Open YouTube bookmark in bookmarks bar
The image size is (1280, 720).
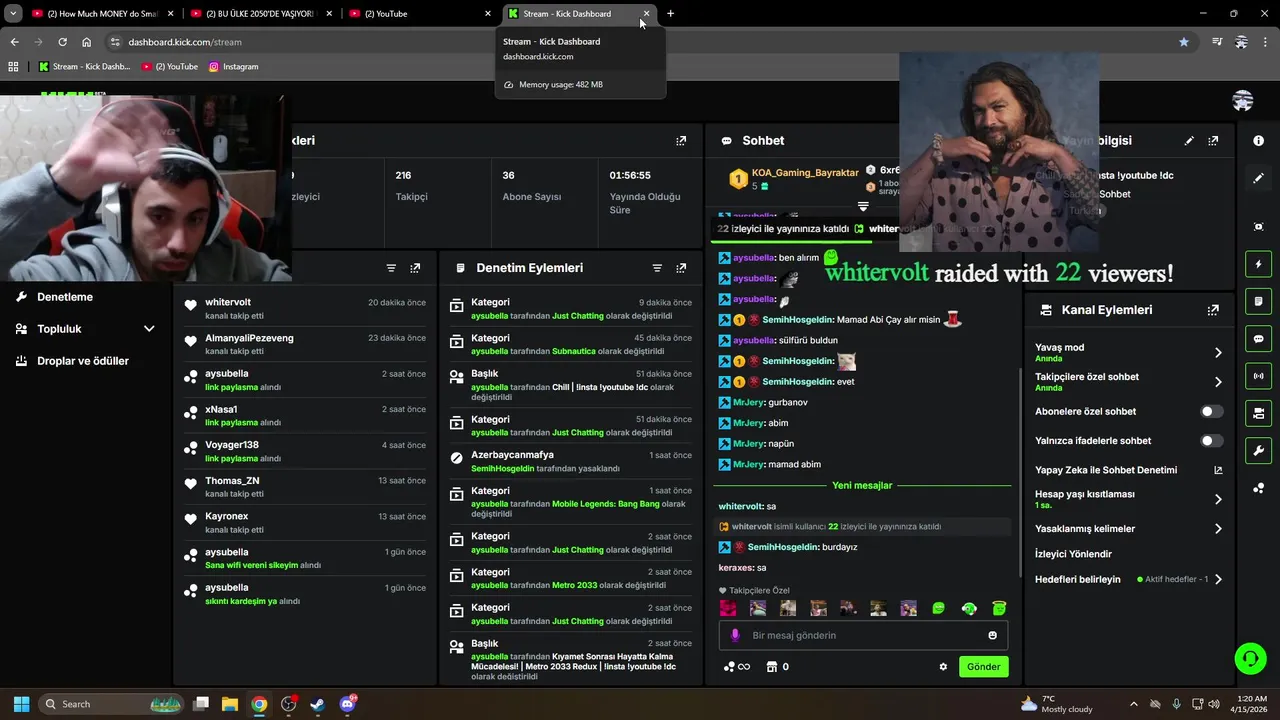click(x=170, y=67)
